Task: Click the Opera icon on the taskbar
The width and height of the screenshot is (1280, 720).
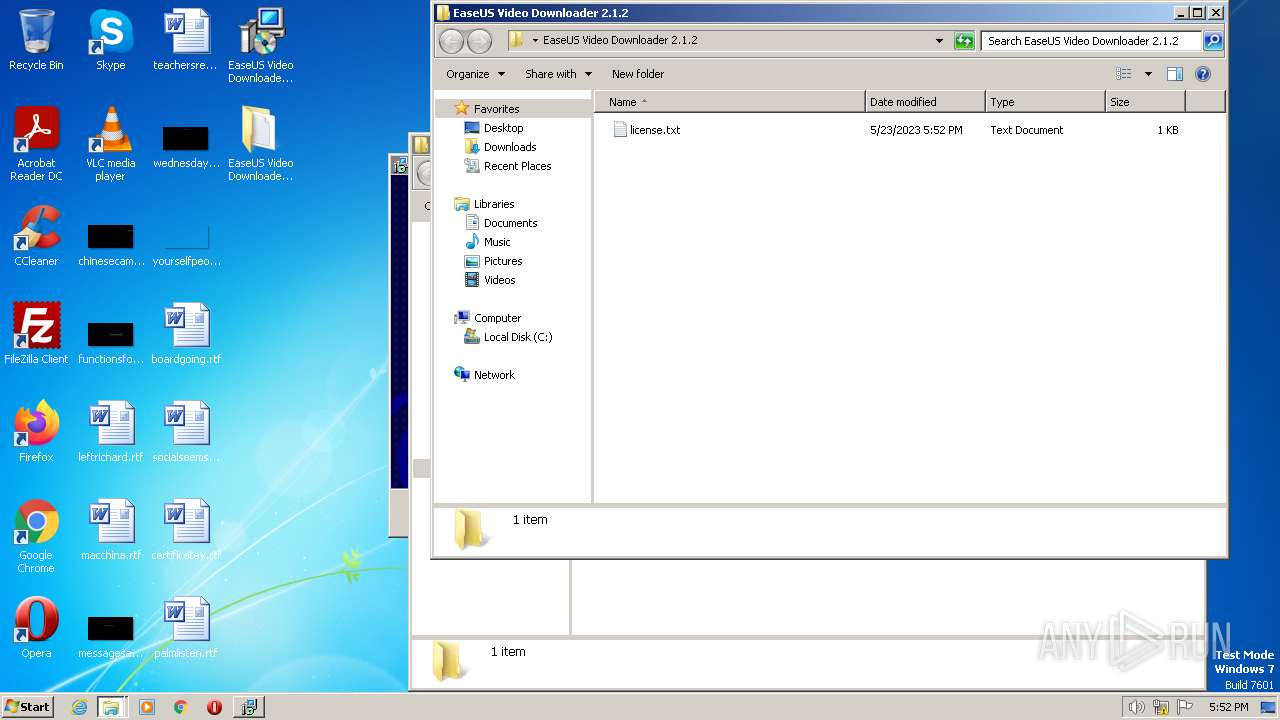Action: pos(214,707)
